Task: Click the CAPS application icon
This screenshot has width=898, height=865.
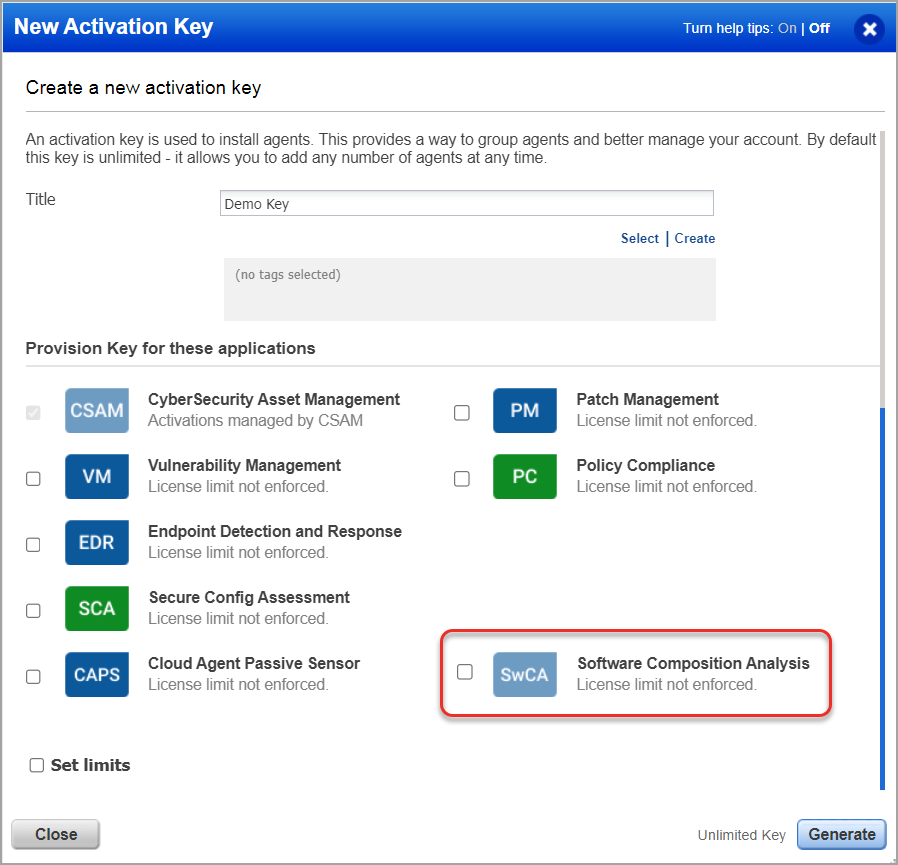Action: [x=97, y=674]
